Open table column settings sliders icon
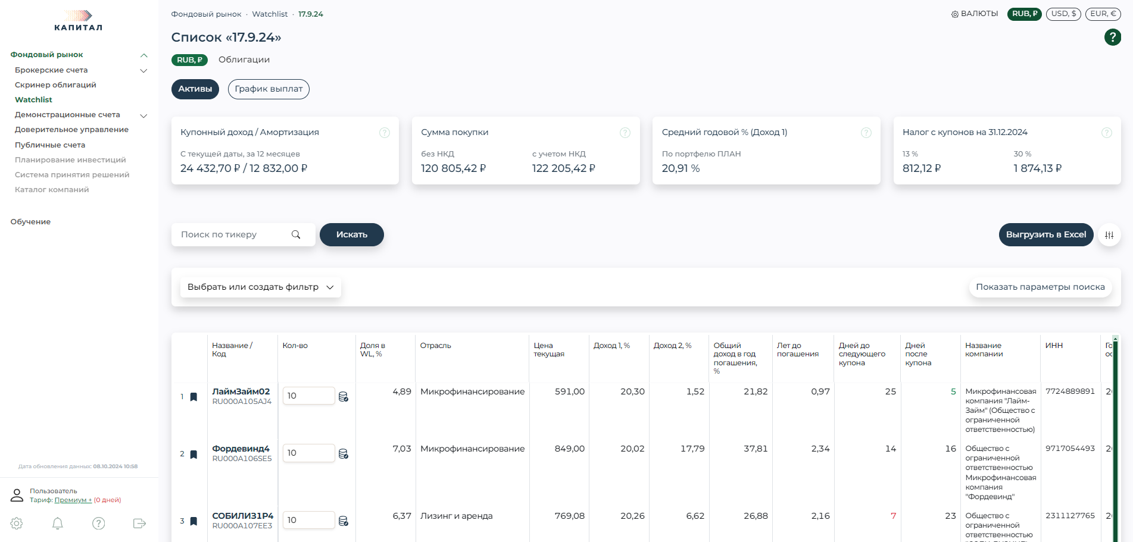 point(1109,235)
